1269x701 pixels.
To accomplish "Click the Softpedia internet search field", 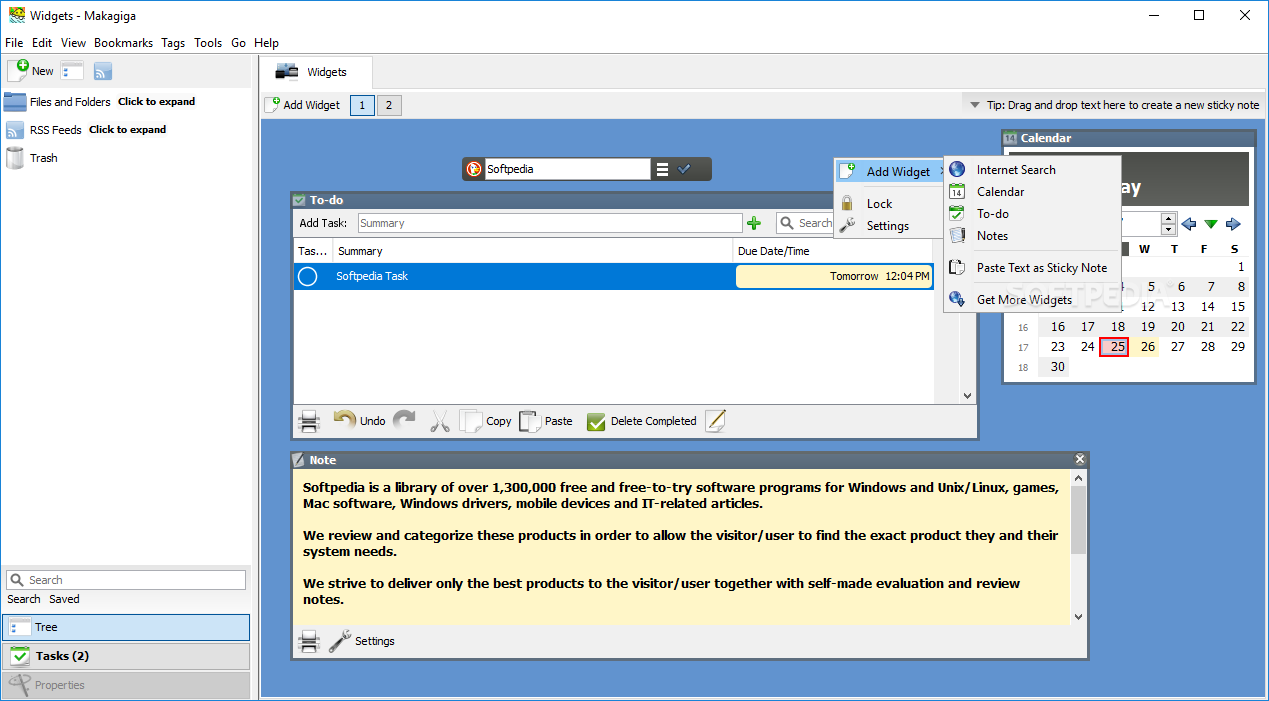I will [567, 169].
